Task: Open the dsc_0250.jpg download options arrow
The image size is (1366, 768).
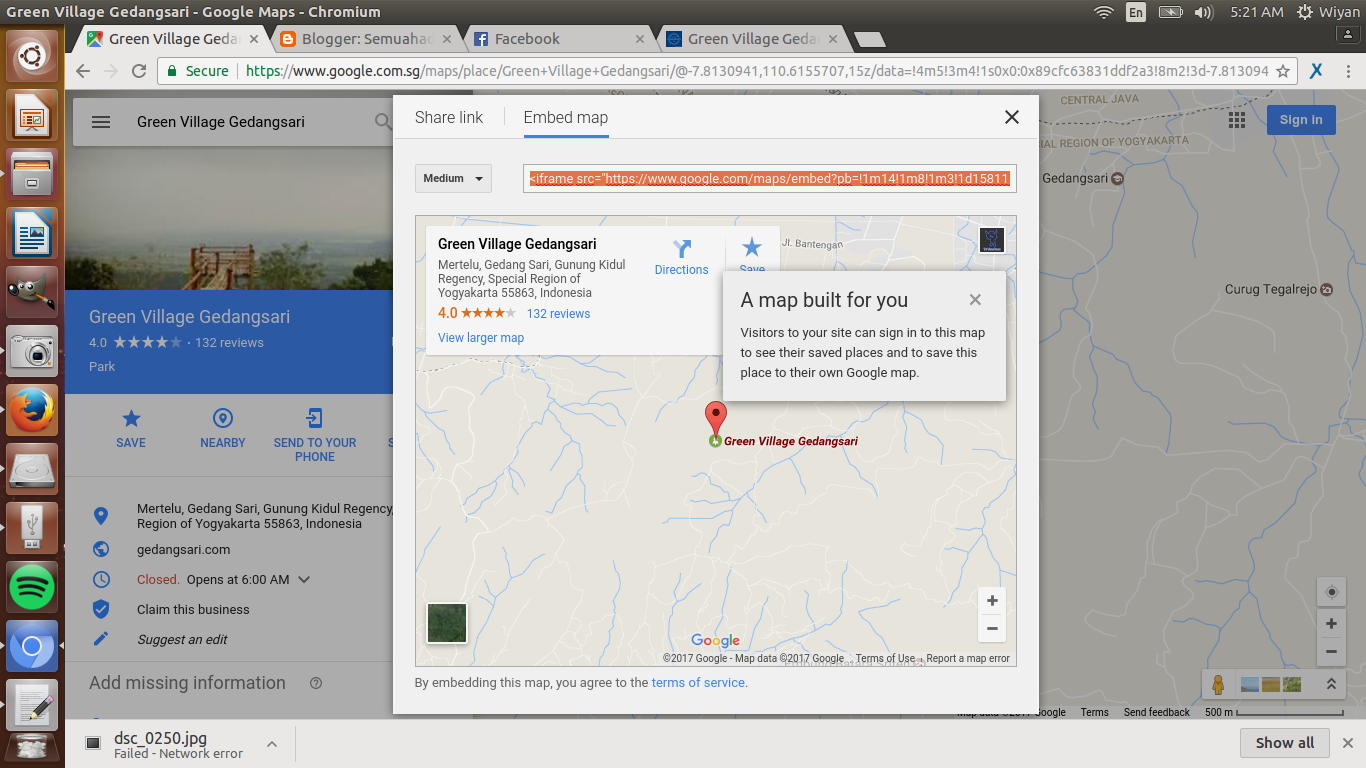Action: (x=272, y=743)
